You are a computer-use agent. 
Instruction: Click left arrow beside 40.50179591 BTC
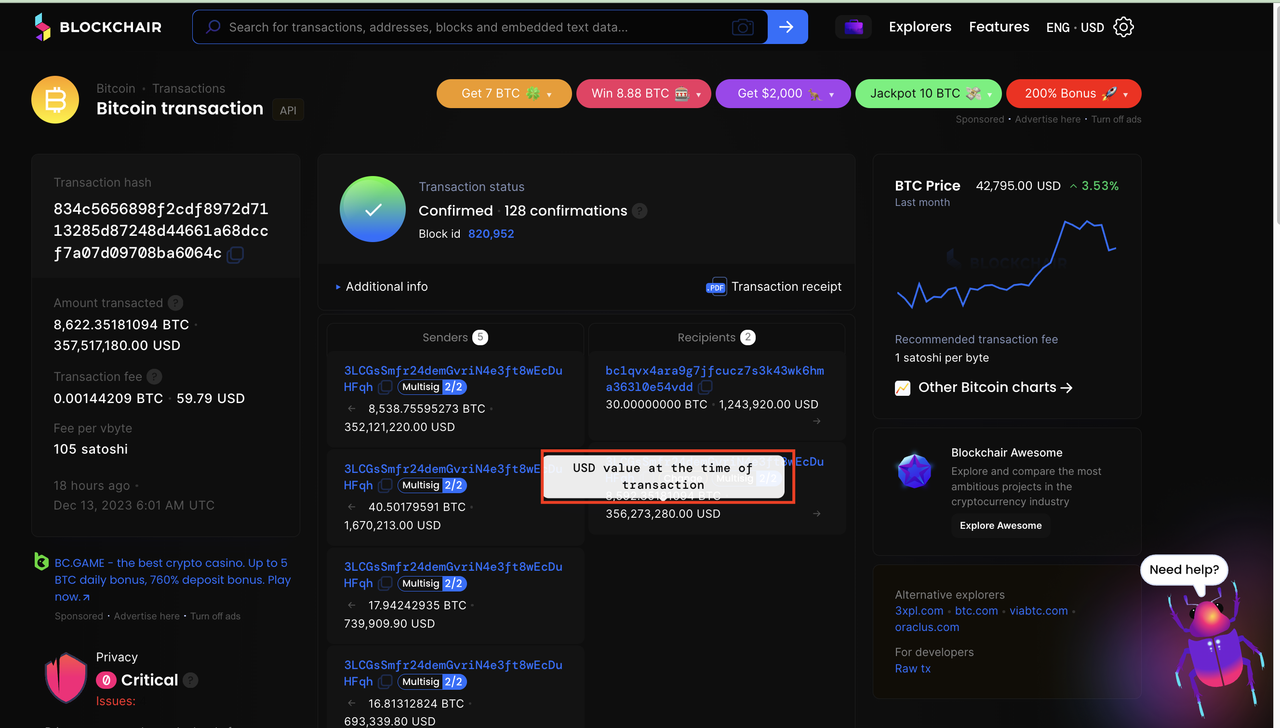click(x=351, y=507)
